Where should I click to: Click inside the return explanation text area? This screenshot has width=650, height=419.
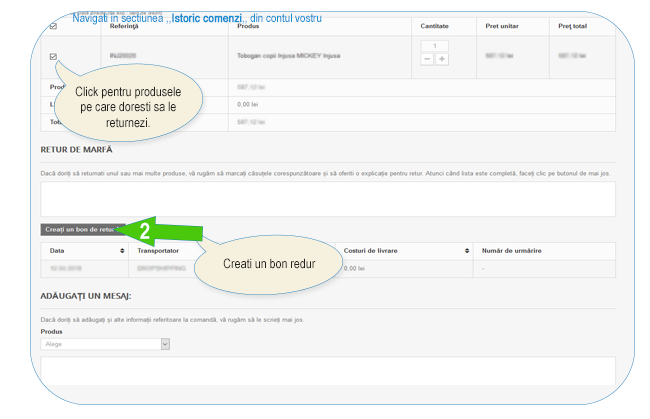click(x=326, y=198)
